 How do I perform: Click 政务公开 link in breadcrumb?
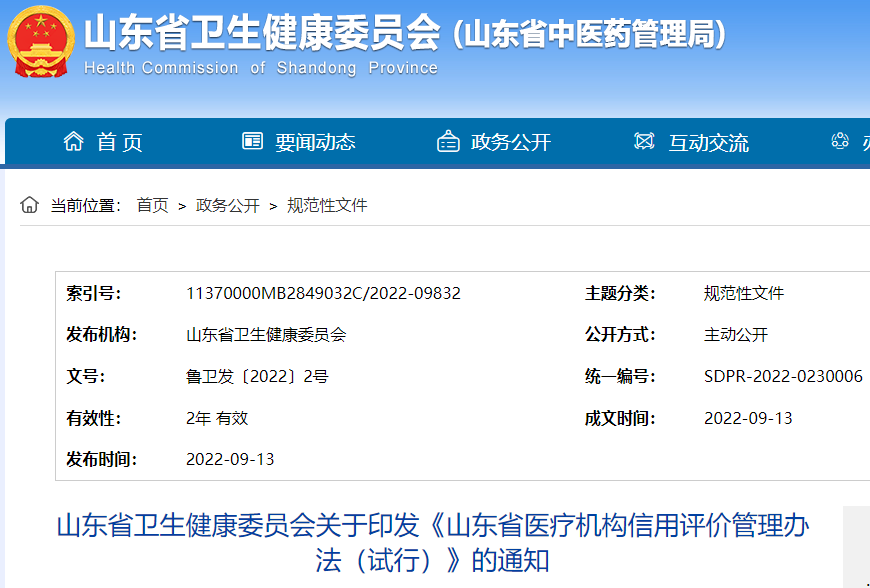(227, 205)
